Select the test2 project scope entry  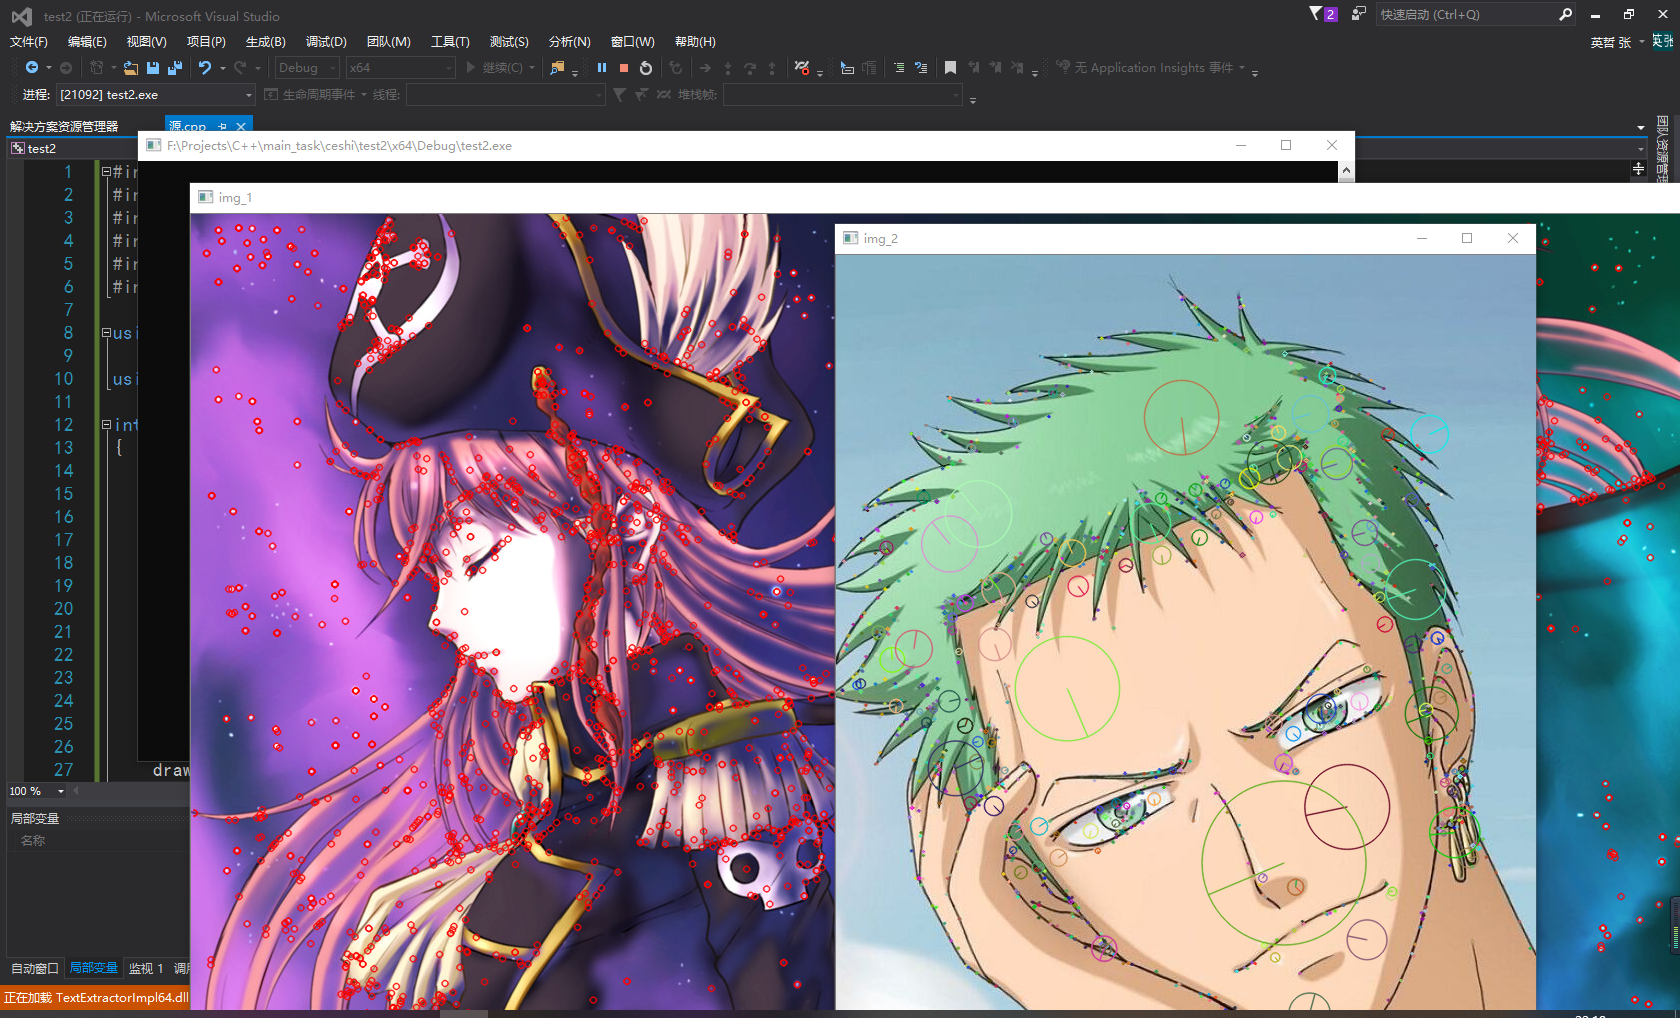41,148
